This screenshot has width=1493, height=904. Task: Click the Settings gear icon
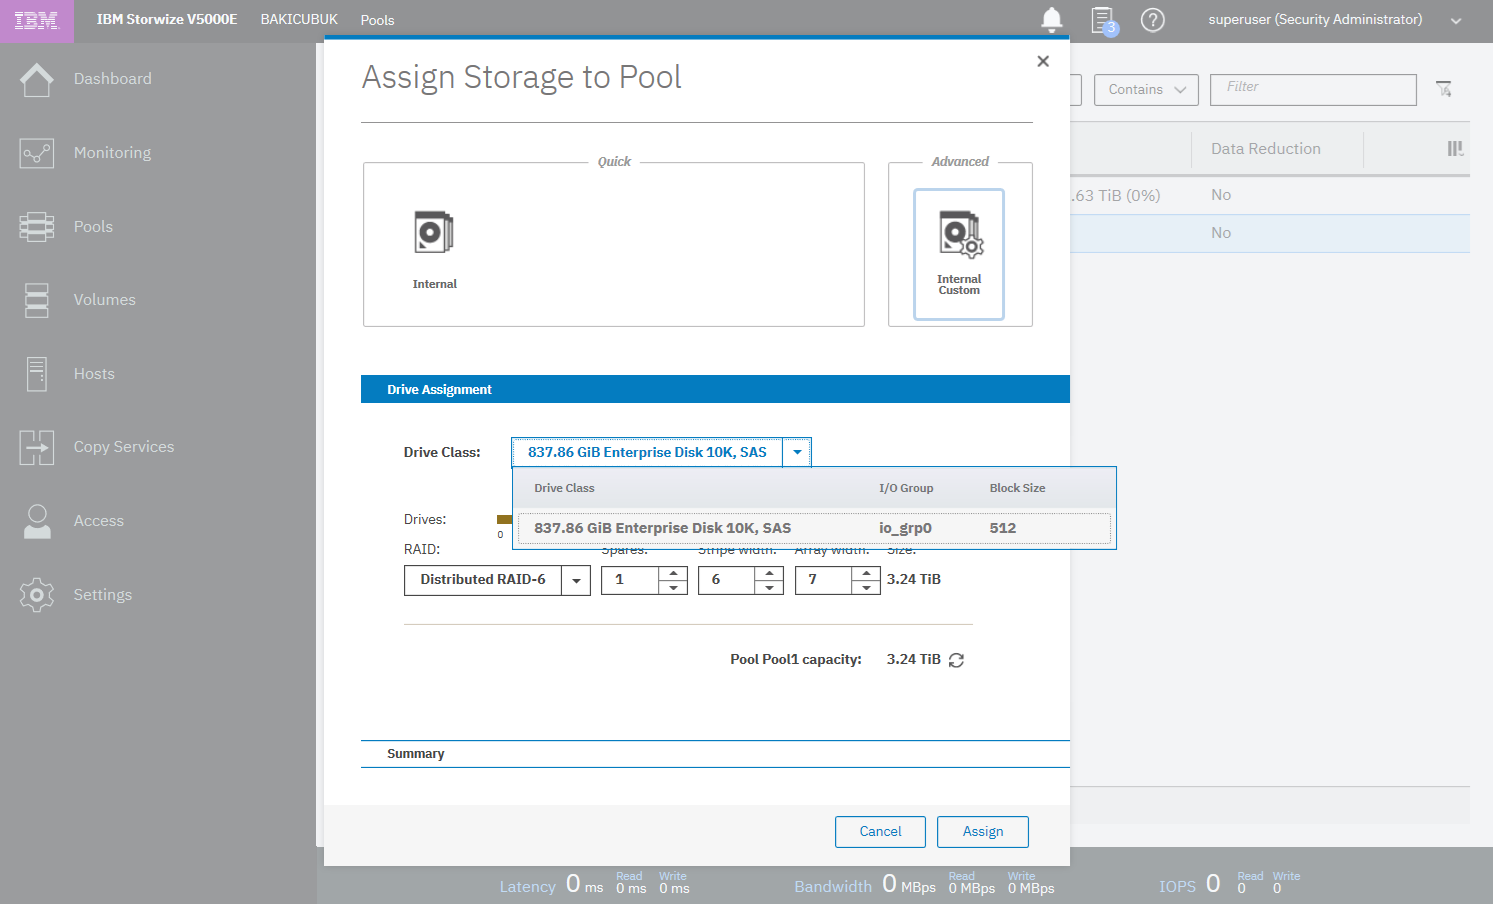point(36,595)
